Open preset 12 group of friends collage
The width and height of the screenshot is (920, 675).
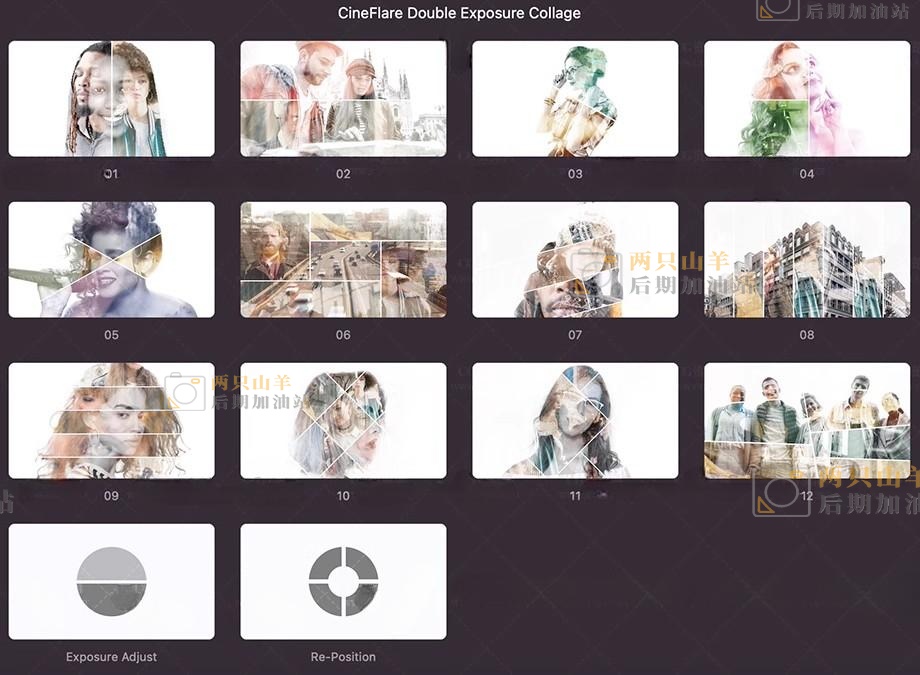807,421
